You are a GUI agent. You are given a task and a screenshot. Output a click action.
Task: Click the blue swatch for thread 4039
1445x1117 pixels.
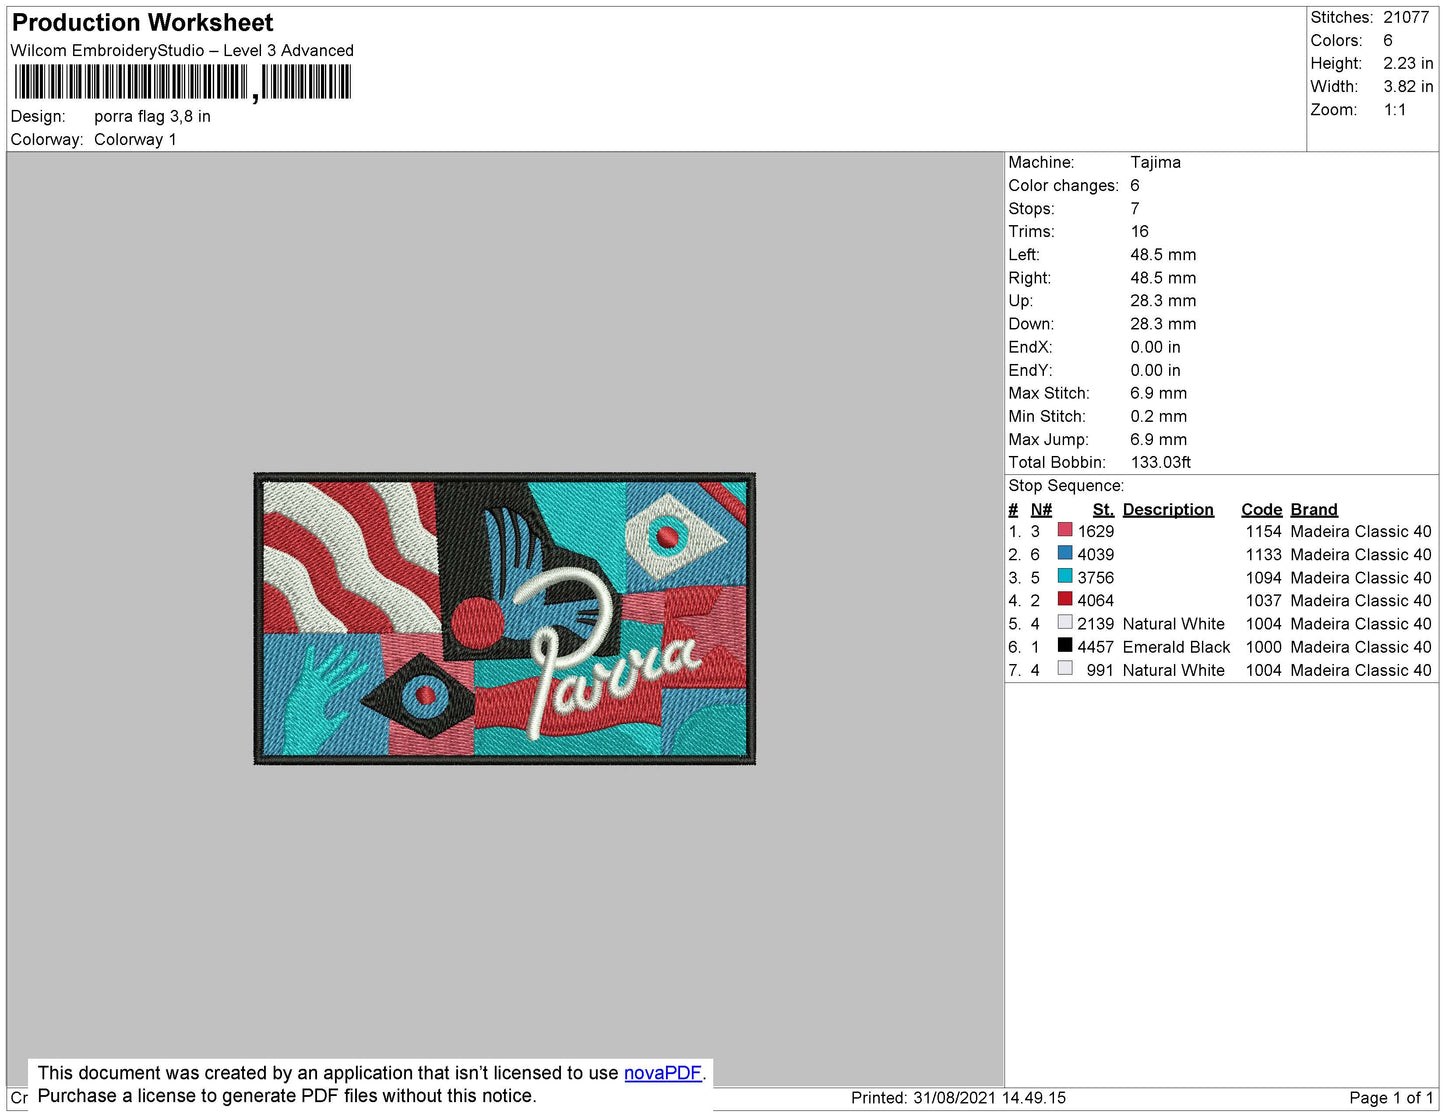point(1065,553)
